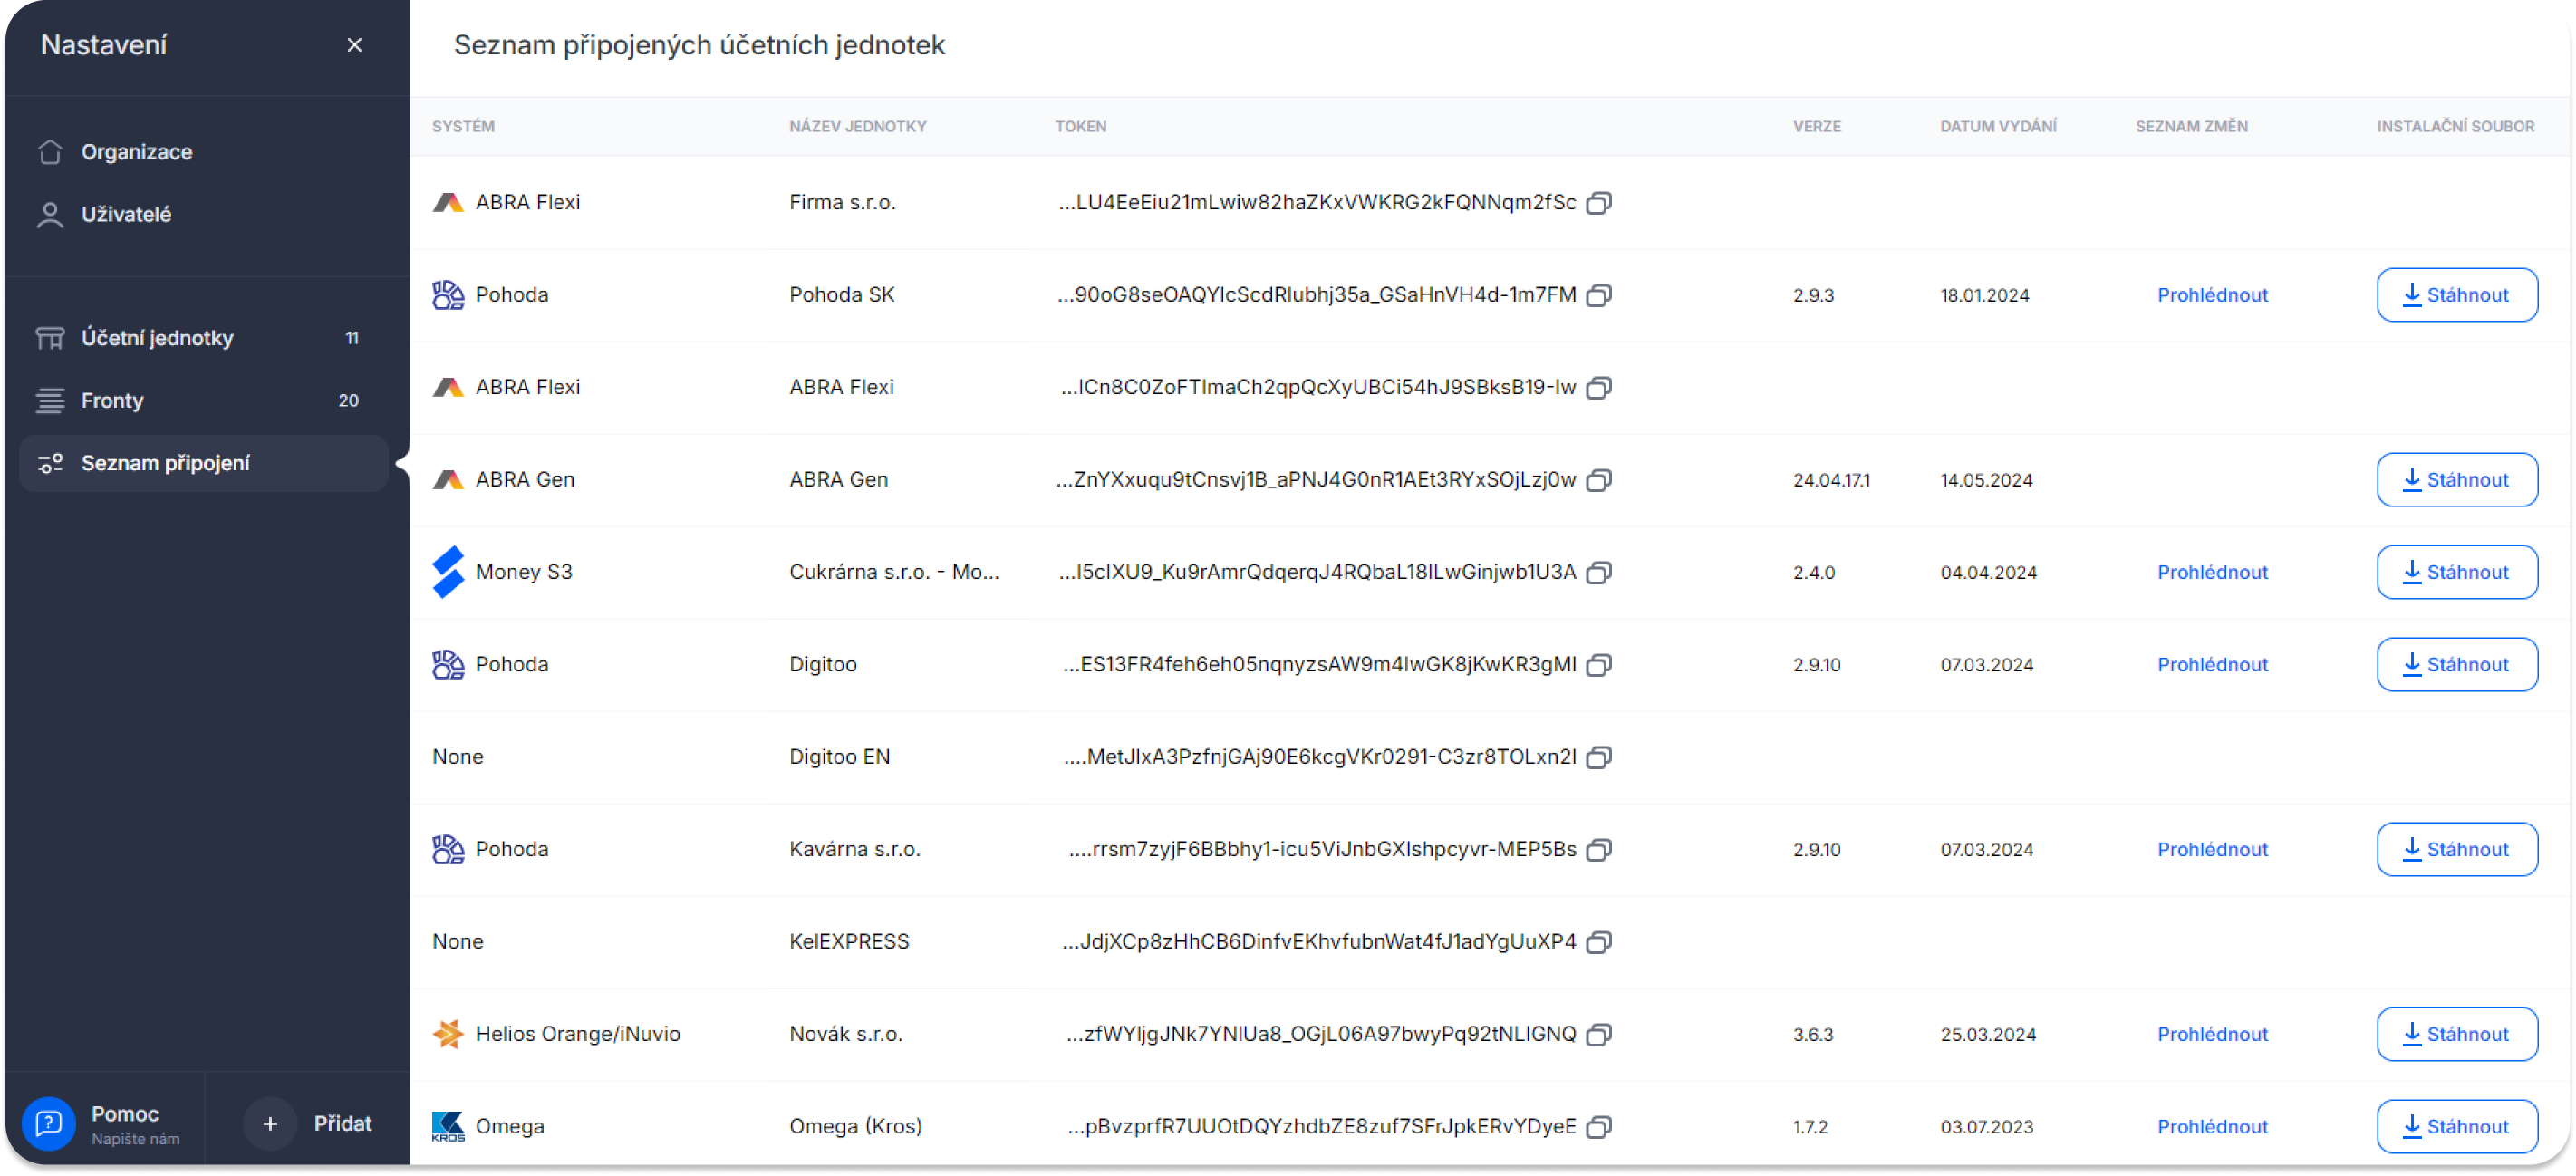Click the ABRA Flexi logo in Firma s.r.o. row
This screenshot has height=1176, width=2576.
[x=448, y=203]
